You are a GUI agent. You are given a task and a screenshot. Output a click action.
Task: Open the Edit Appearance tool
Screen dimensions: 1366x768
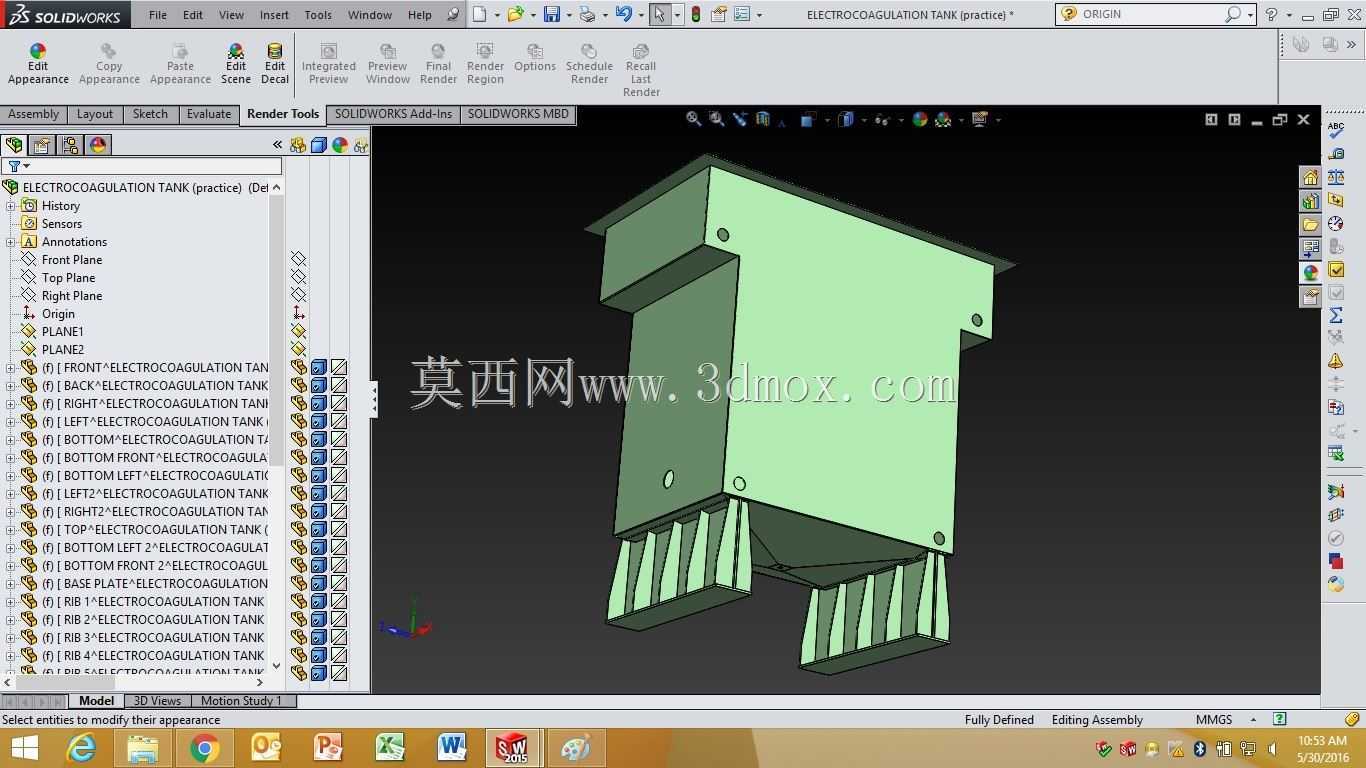point(38,64)
